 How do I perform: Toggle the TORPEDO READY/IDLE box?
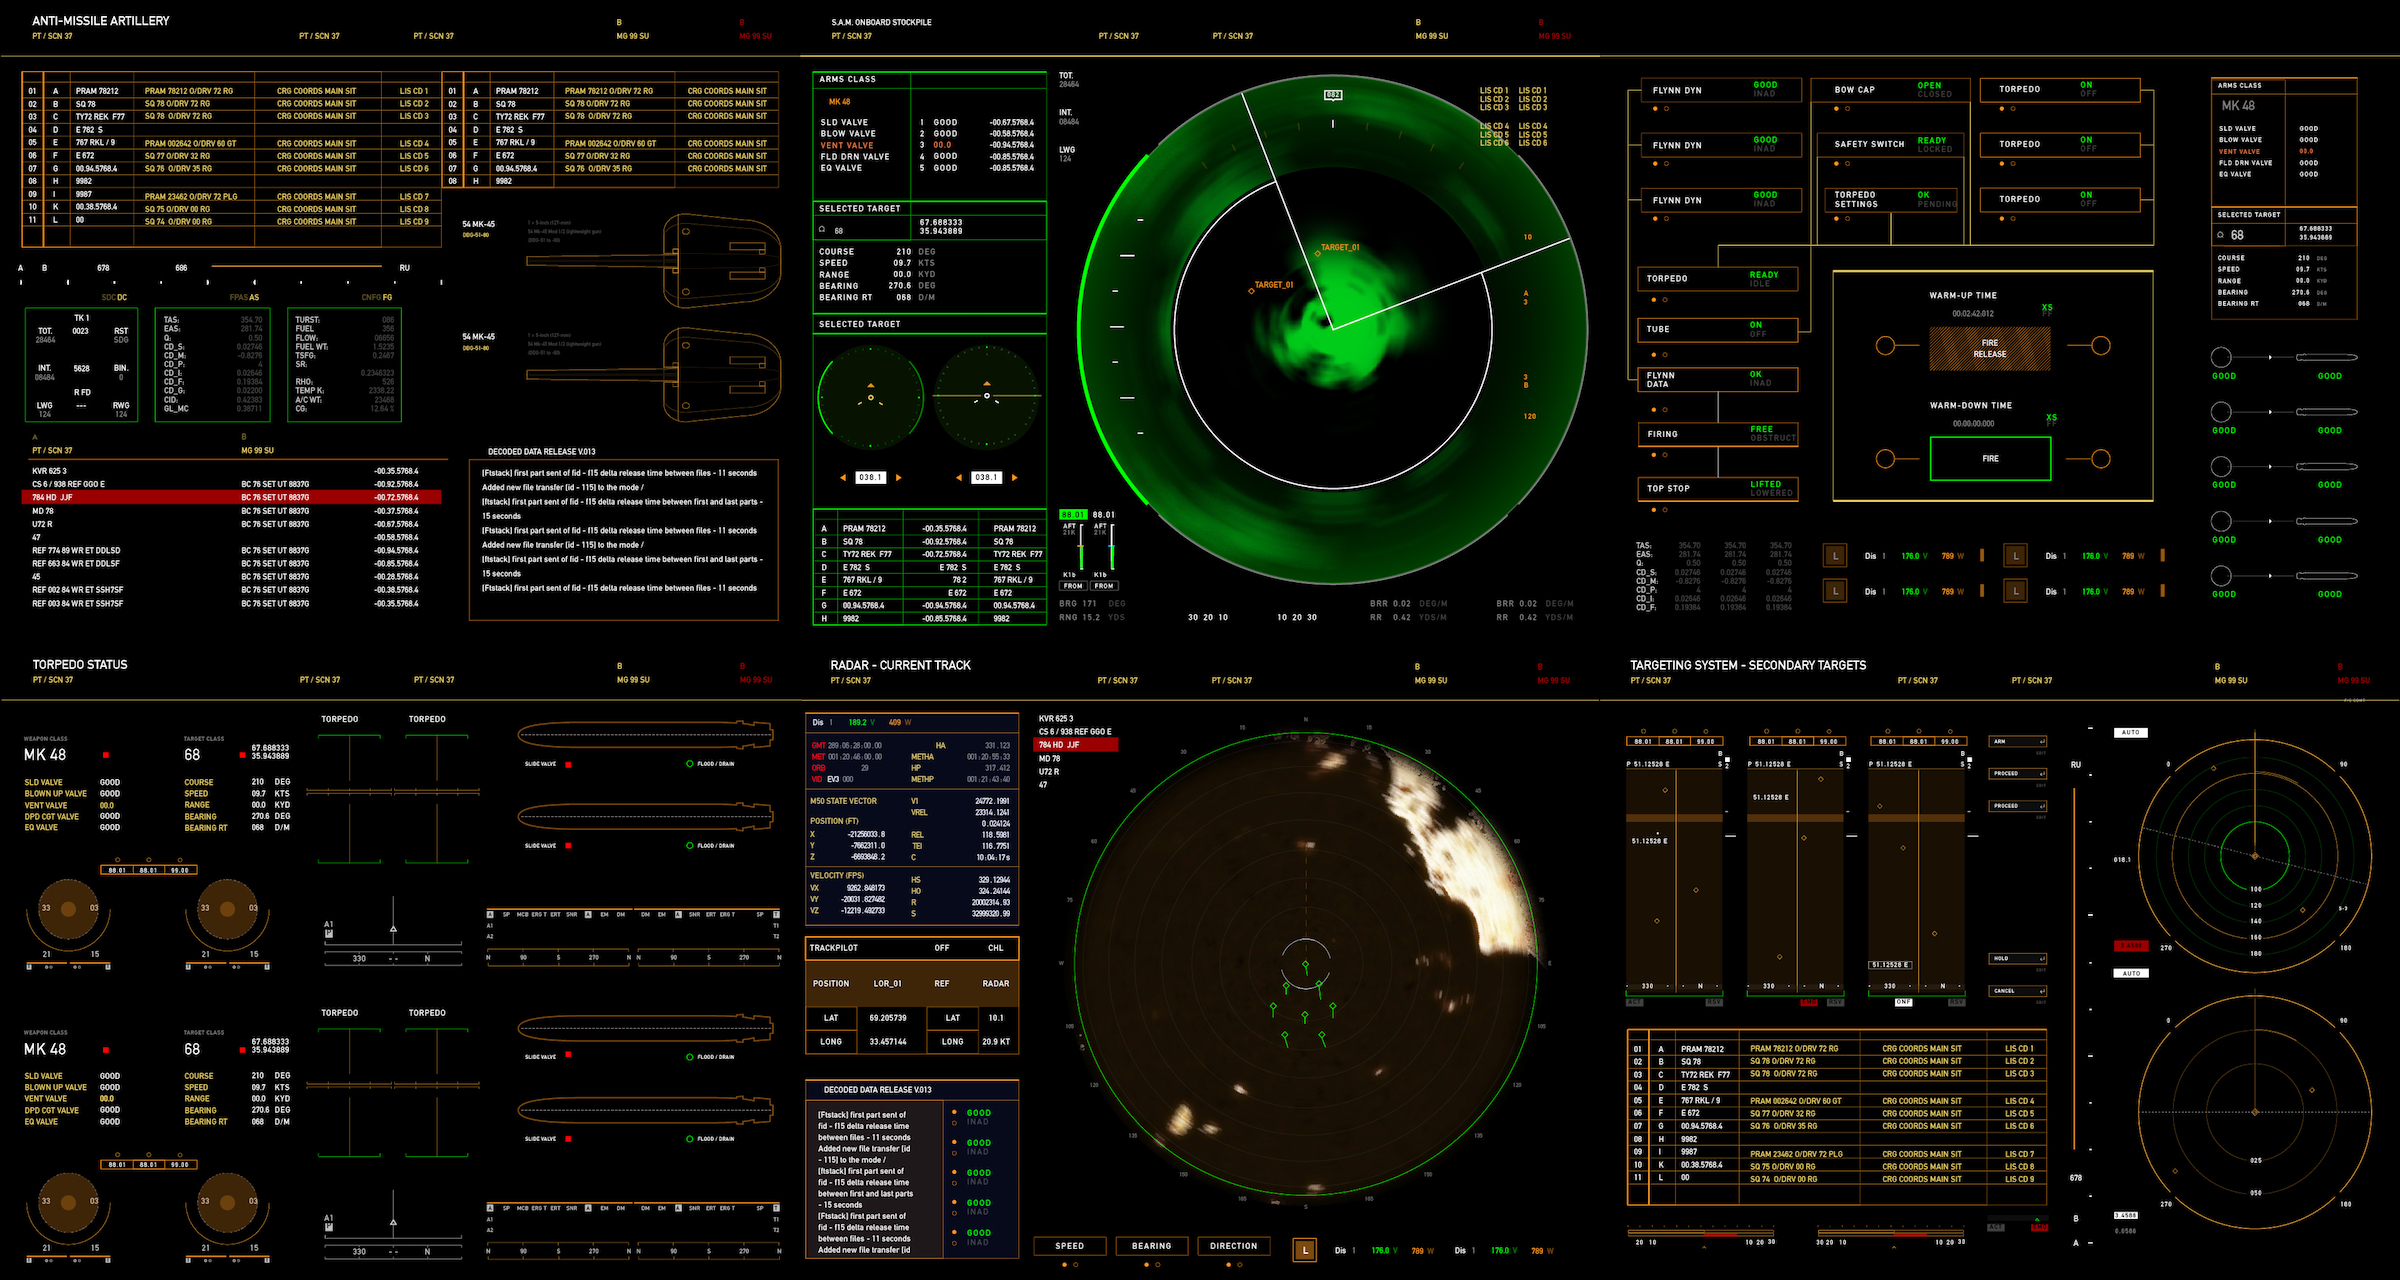(x=1716, y=279)
